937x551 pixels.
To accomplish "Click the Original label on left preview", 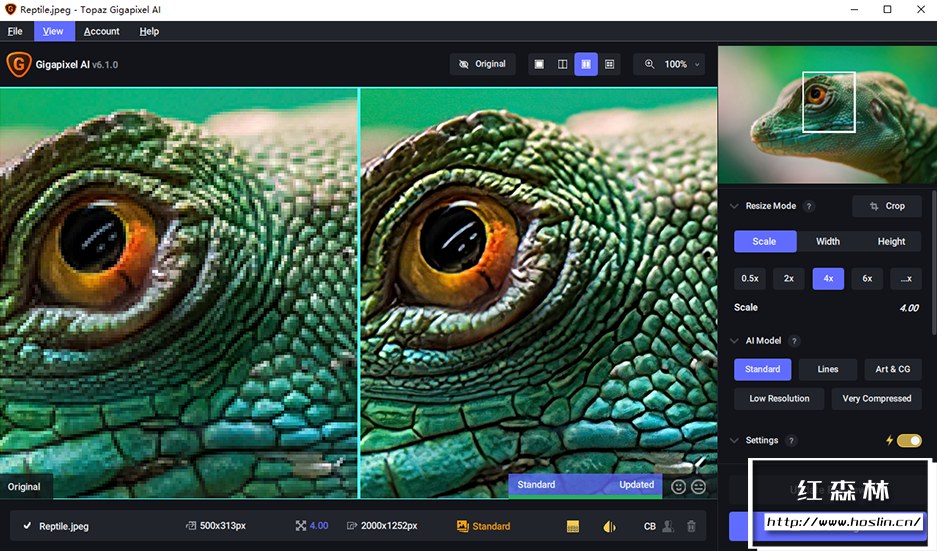I will 24,487.
